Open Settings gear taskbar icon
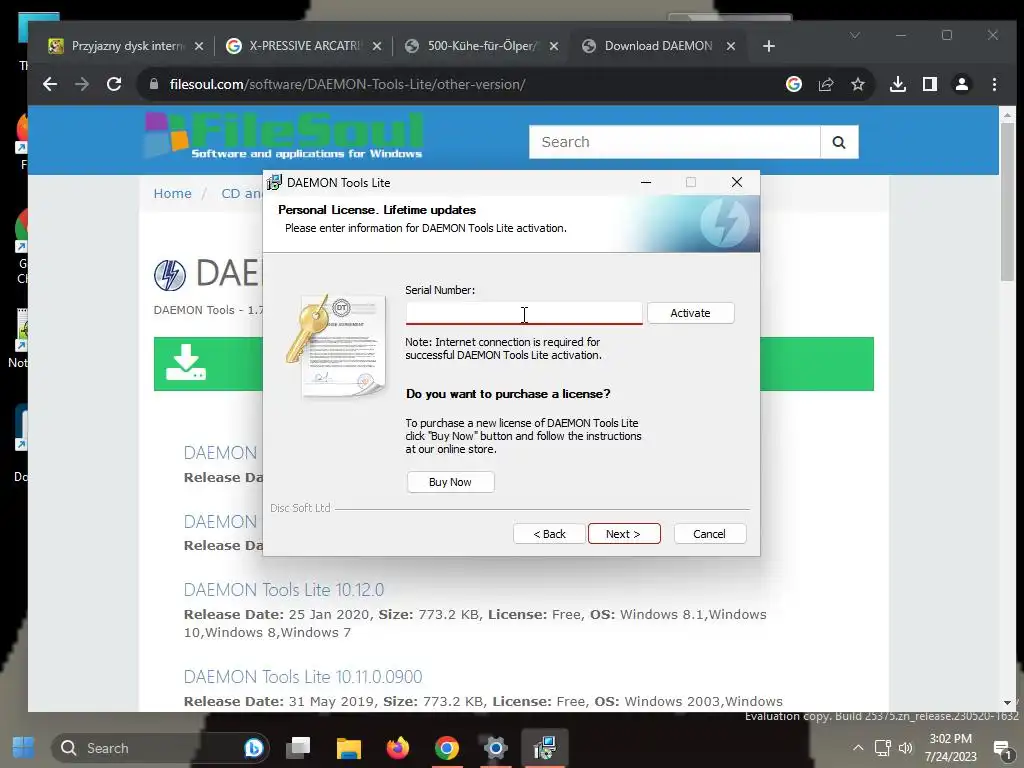The image size is (1024, 768). click(496, 748)
